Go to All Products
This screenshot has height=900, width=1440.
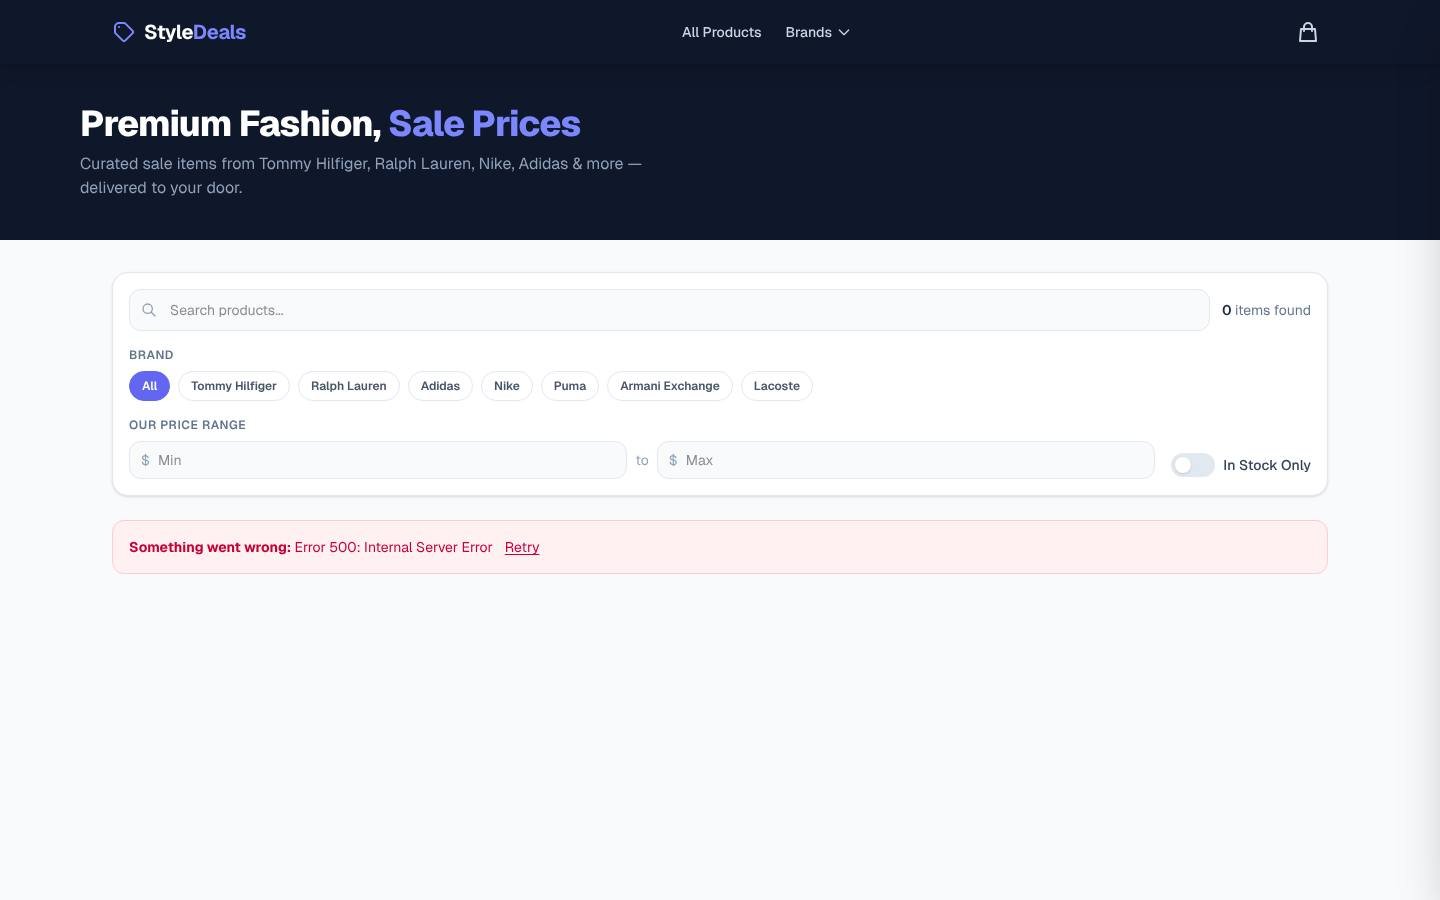coord(721,32)
